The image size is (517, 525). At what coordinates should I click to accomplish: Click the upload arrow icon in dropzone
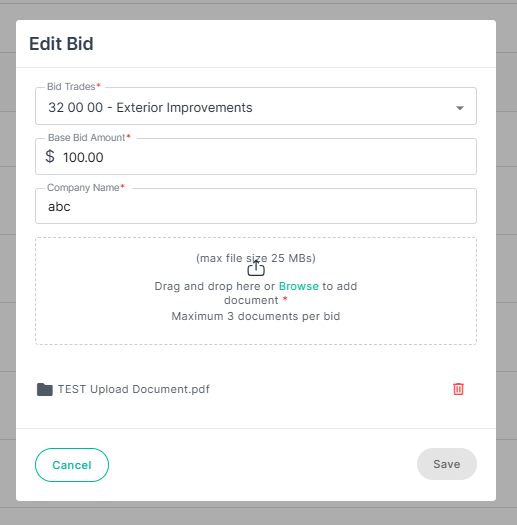[256, 269]
